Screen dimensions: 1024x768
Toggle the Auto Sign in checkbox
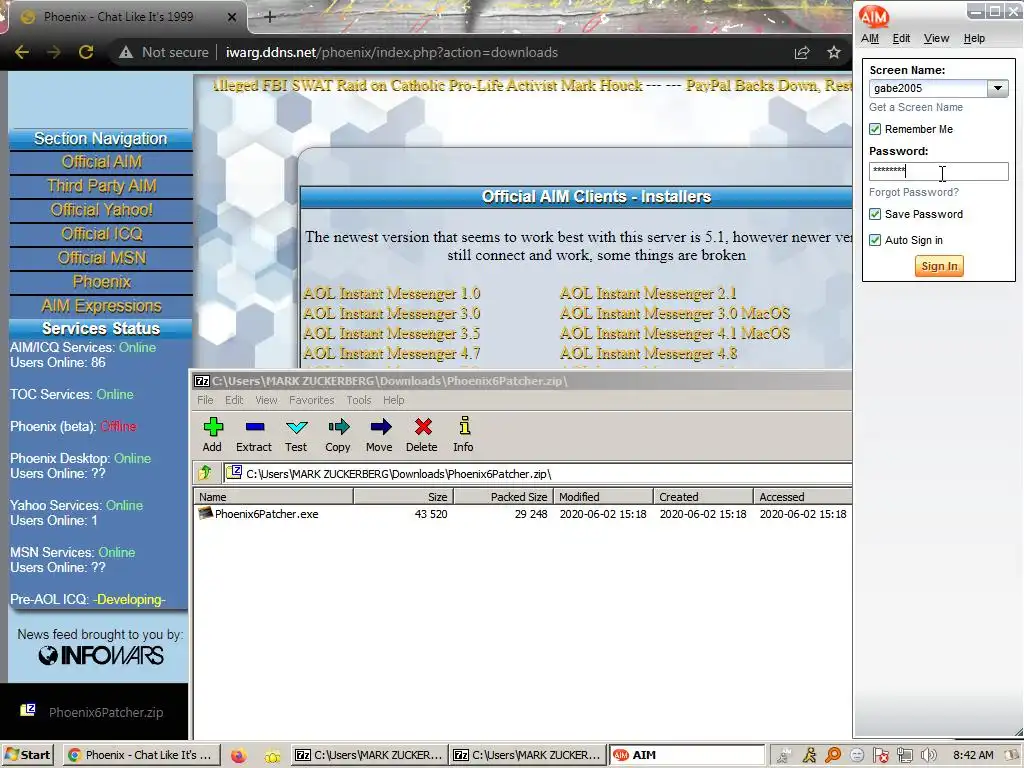pyautogui.click(x=875, y=240)
